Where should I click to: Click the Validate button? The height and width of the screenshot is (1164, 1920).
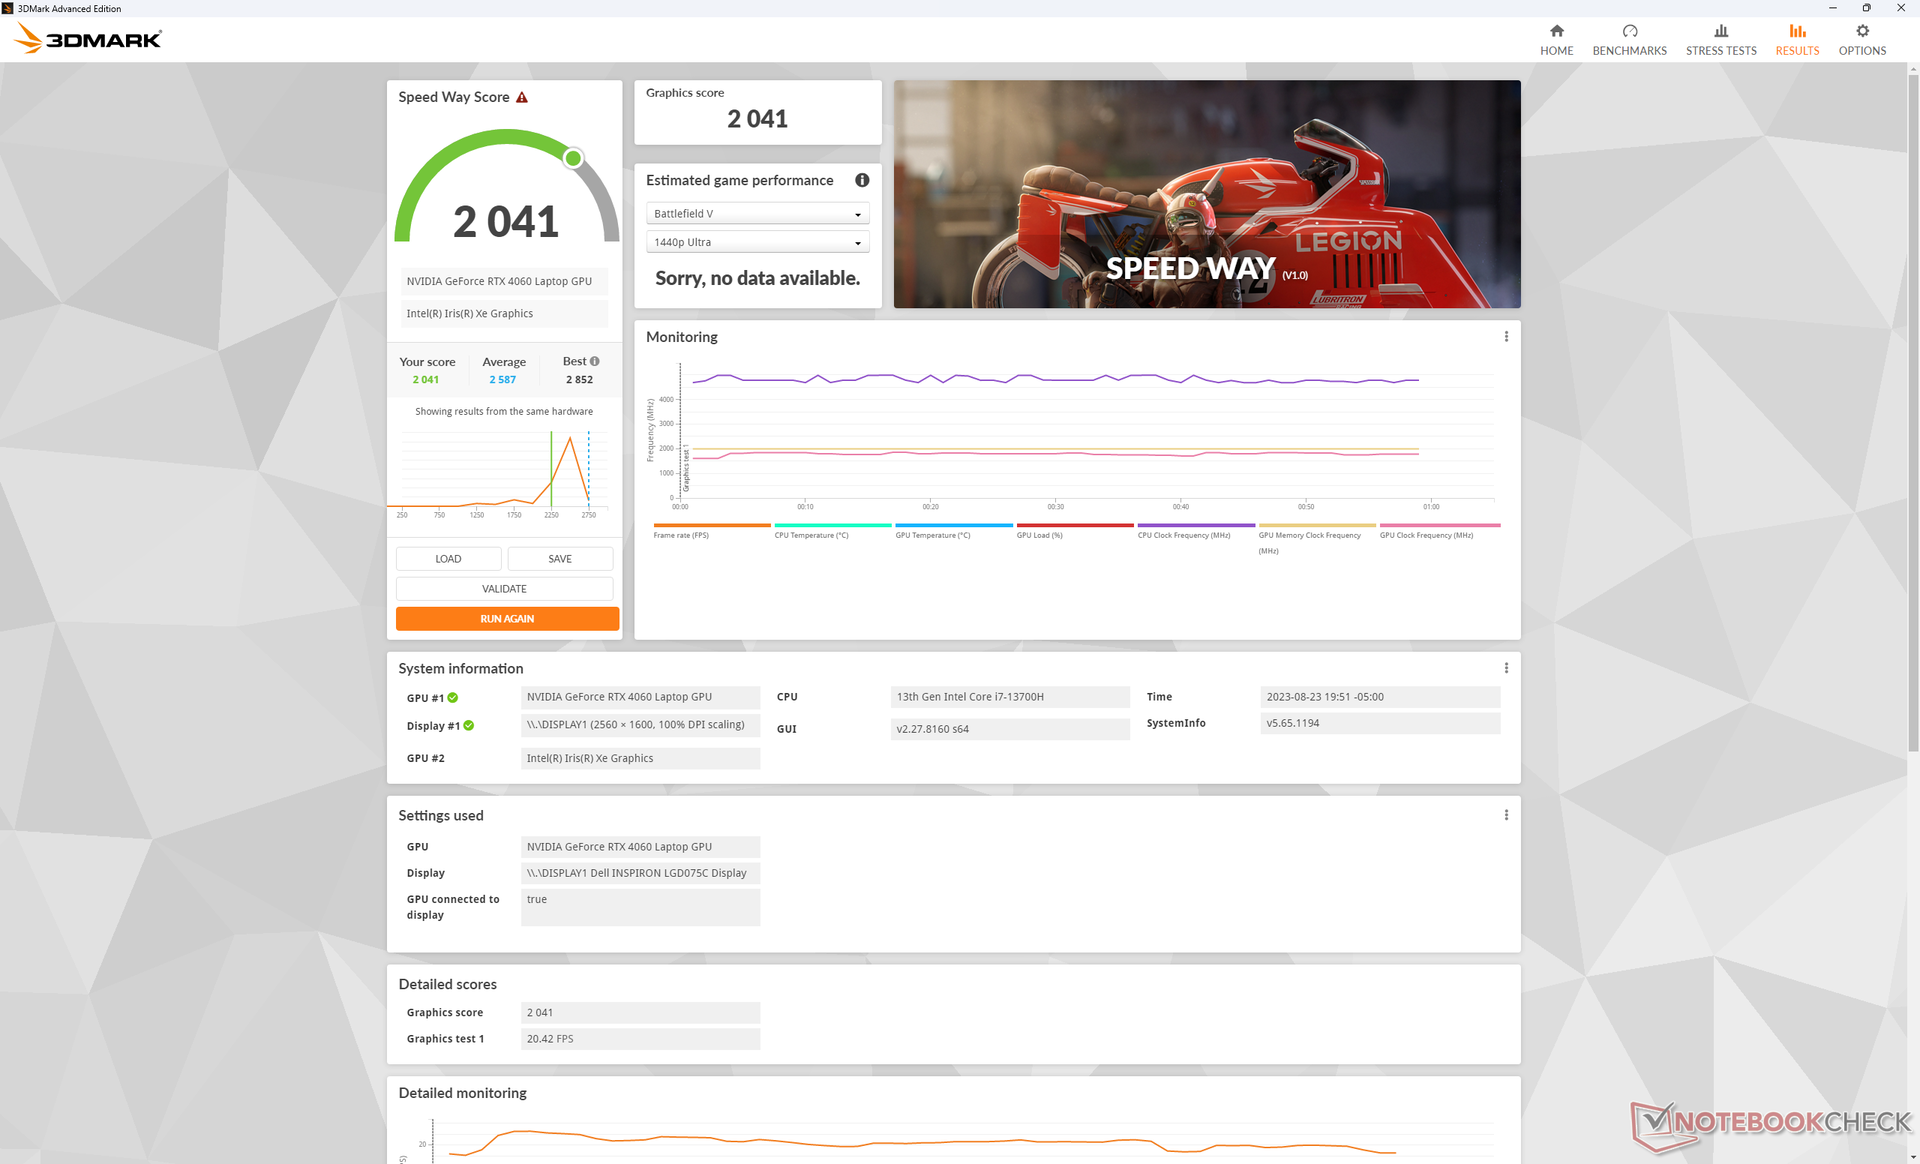(x=504, y=589)
